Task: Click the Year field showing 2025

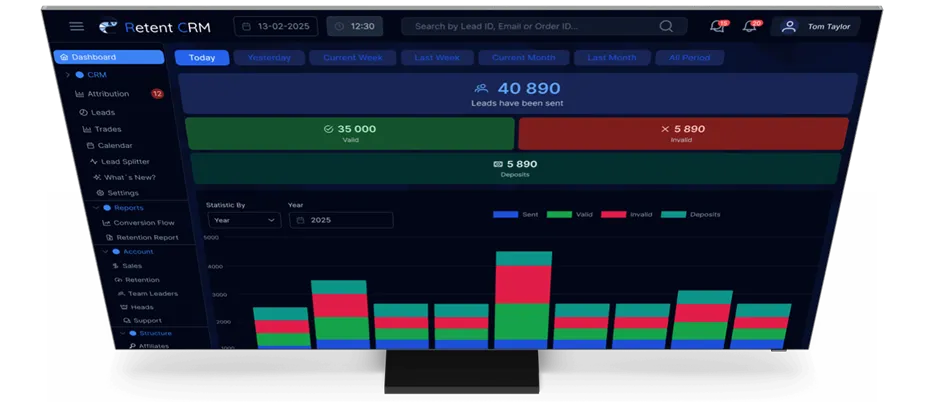Action: tap(341, 220)
